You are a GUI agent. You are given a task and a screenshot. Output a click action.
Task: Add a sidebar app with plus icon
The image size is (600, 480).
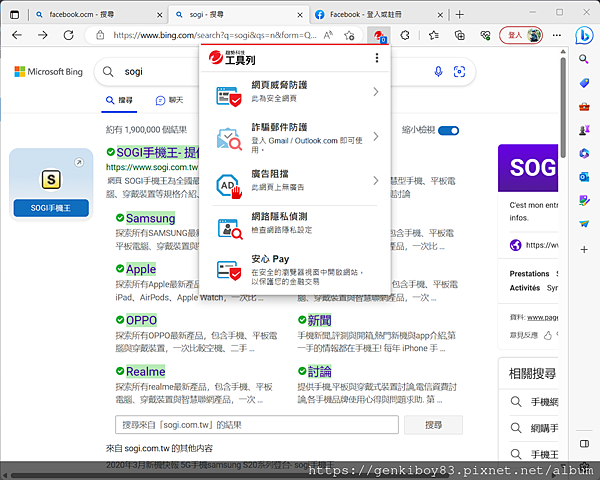(x=584, y=250)
